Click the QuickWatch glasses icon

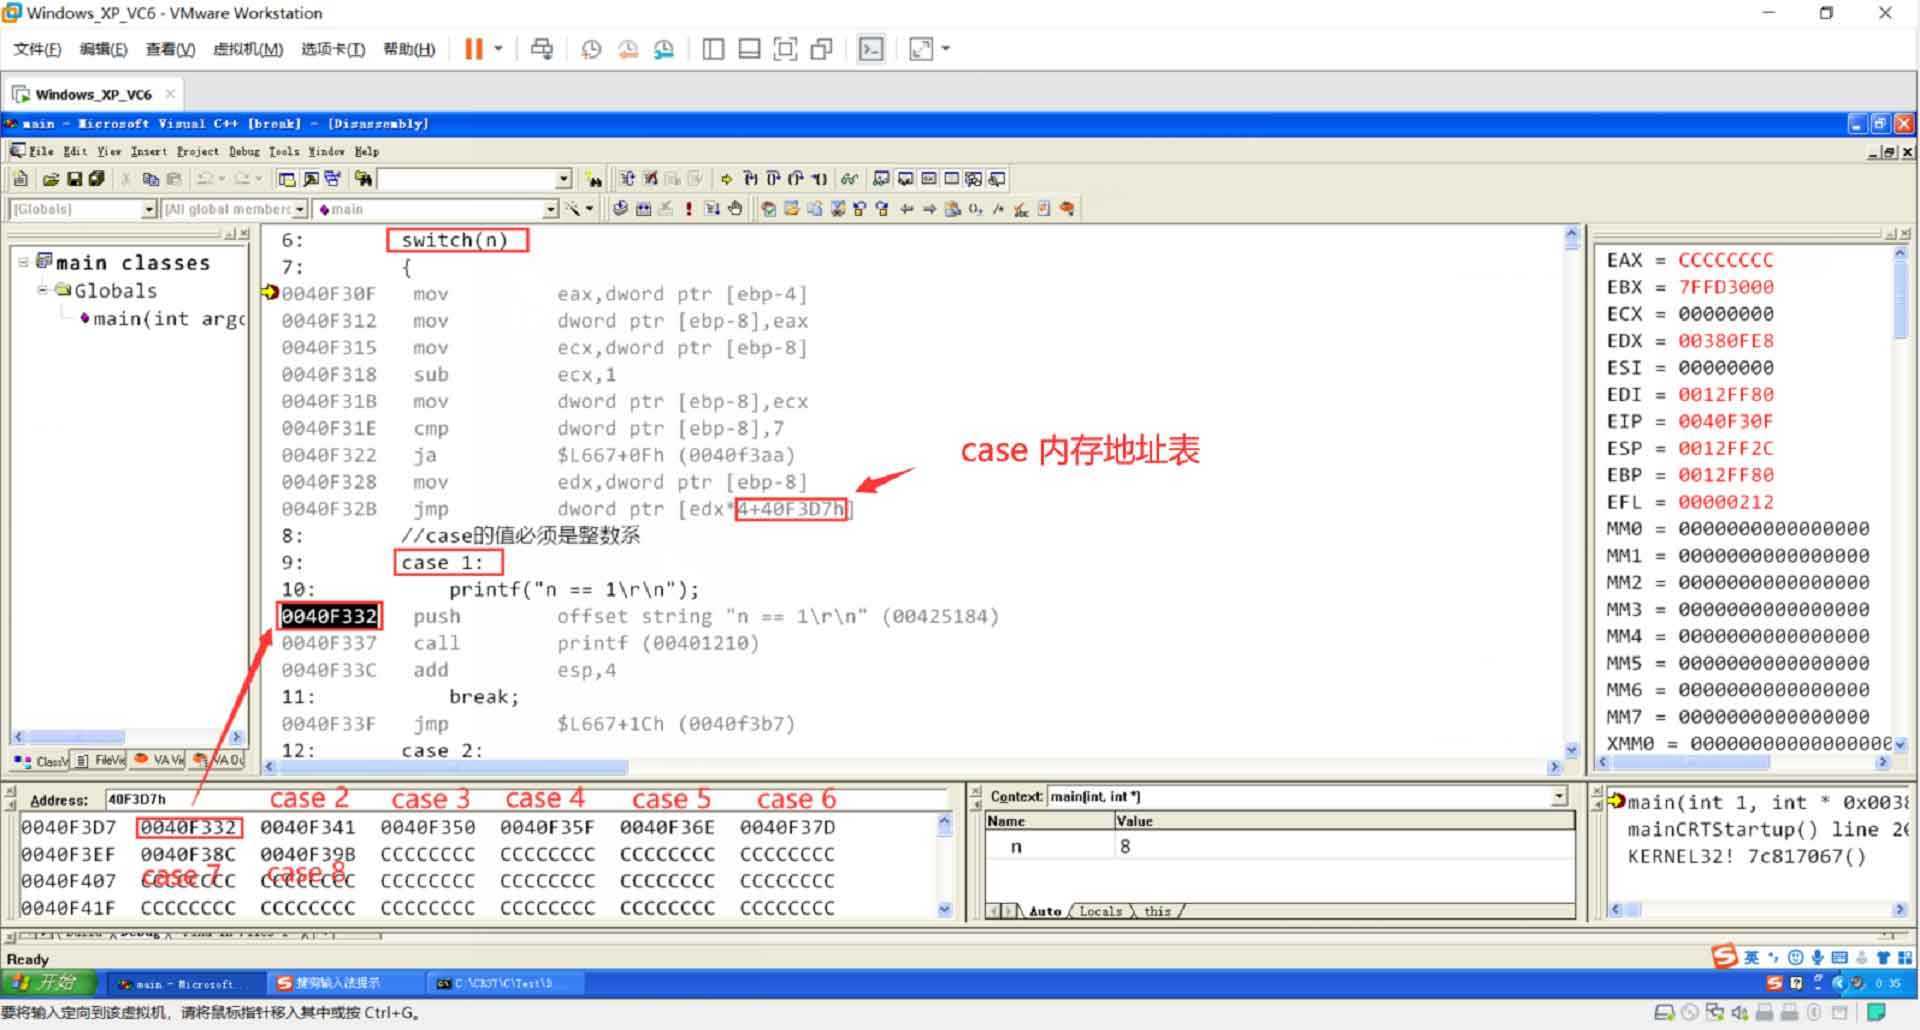point(849,179)
